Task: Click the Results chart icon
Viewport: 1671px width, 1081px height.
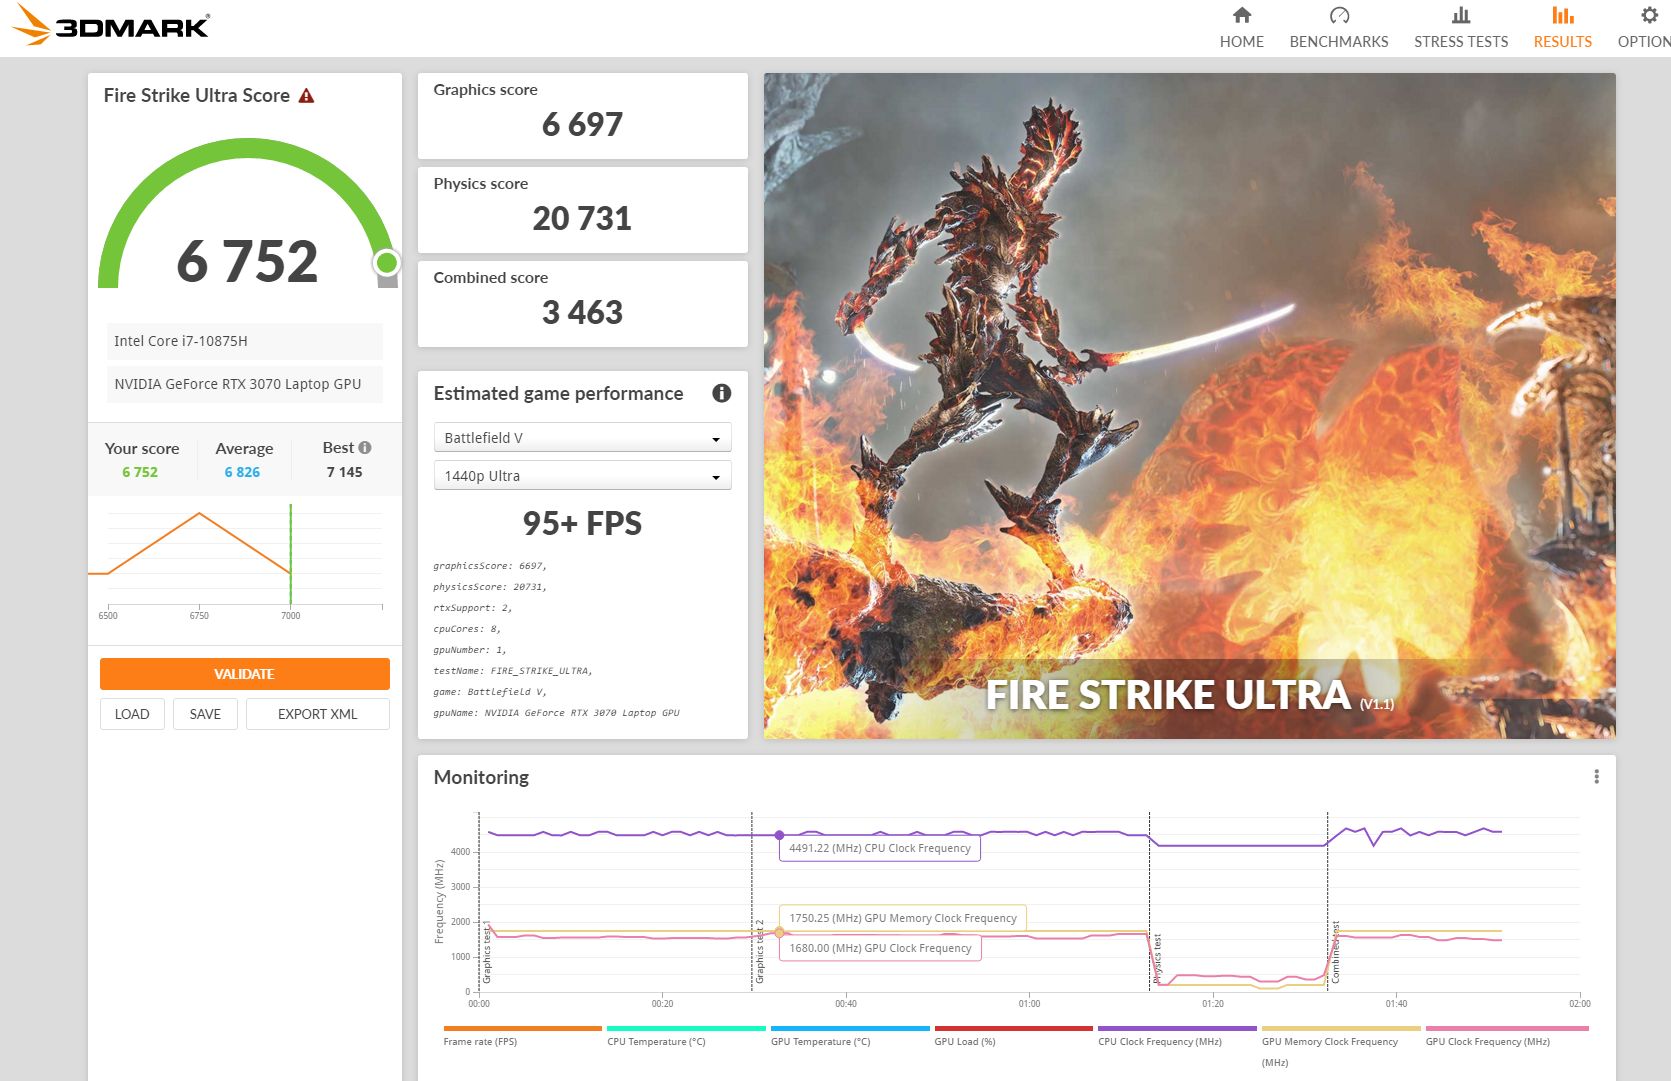Action: click(x=1562, y=15)
